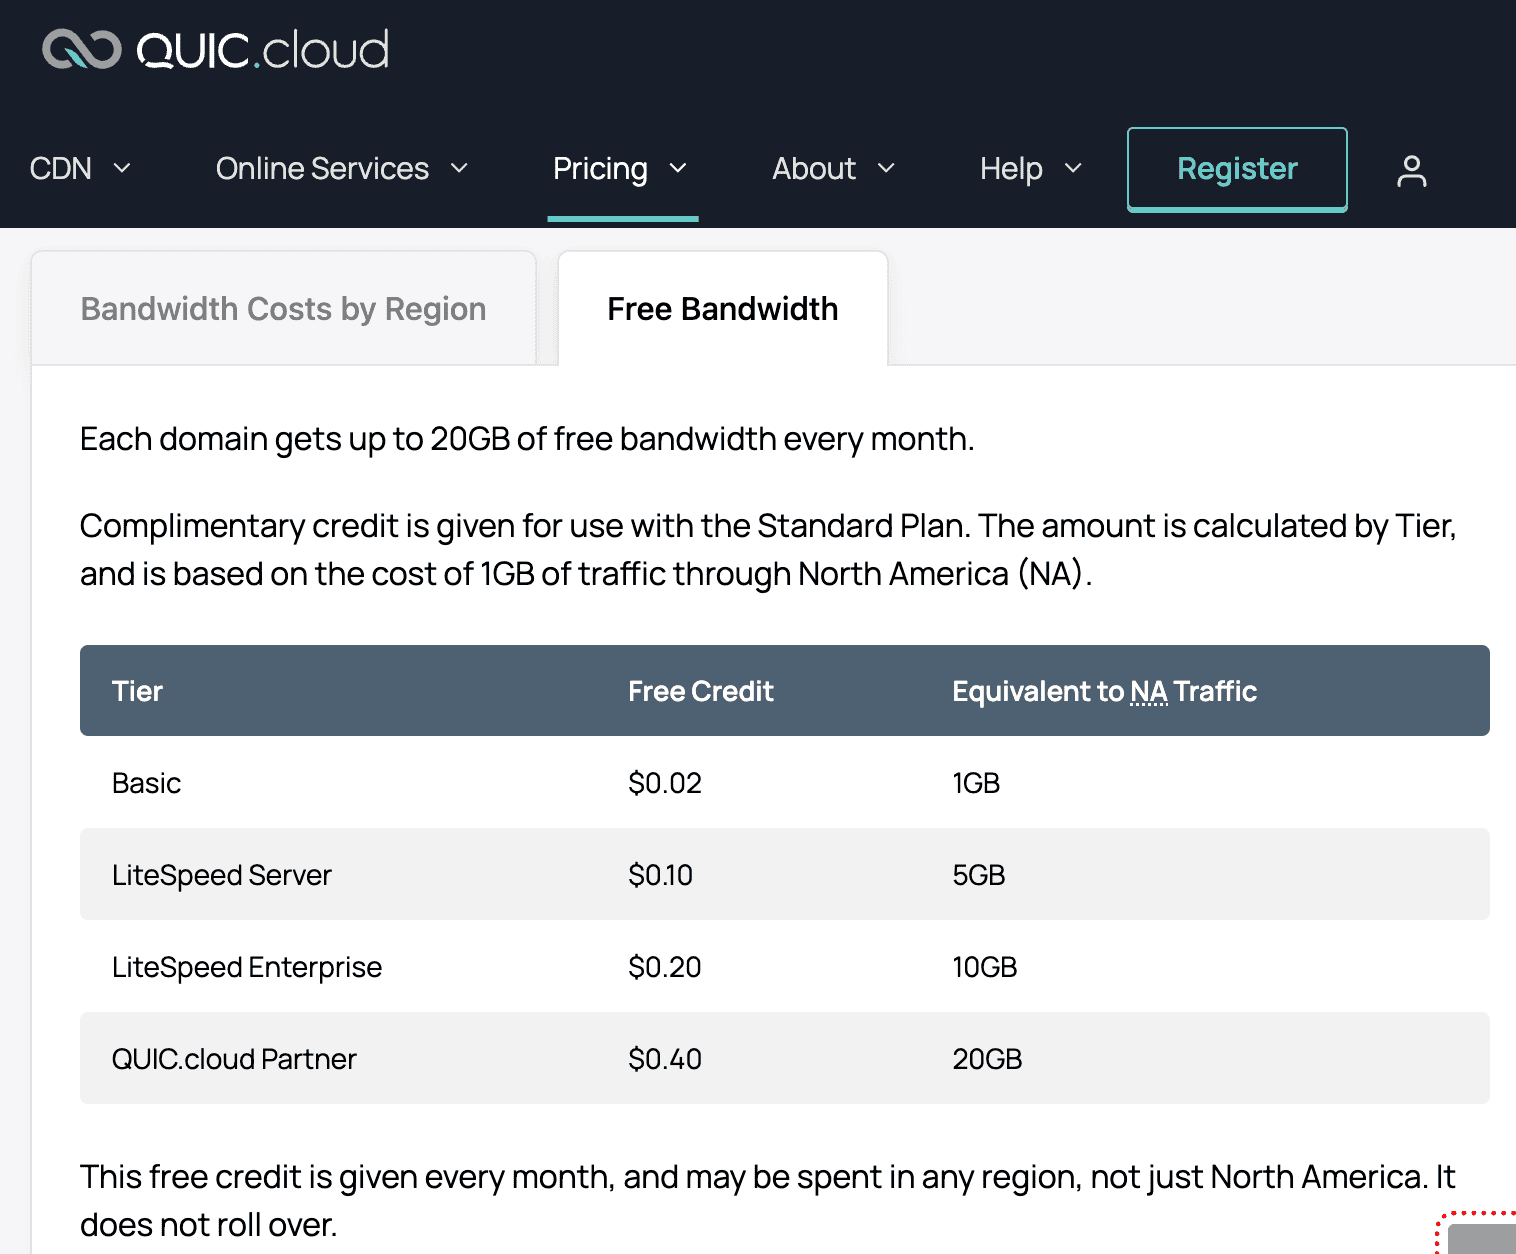
Task: Click the 'This free credit is given' paragraph
Action: pyautogui.click(x=767, y=1200)
